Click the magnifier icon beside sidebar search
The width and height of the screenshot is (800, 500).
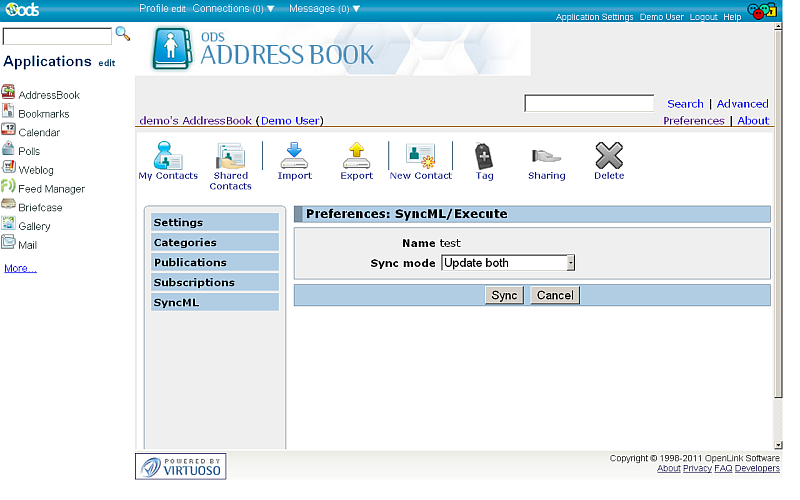click(x=123, y=34)
